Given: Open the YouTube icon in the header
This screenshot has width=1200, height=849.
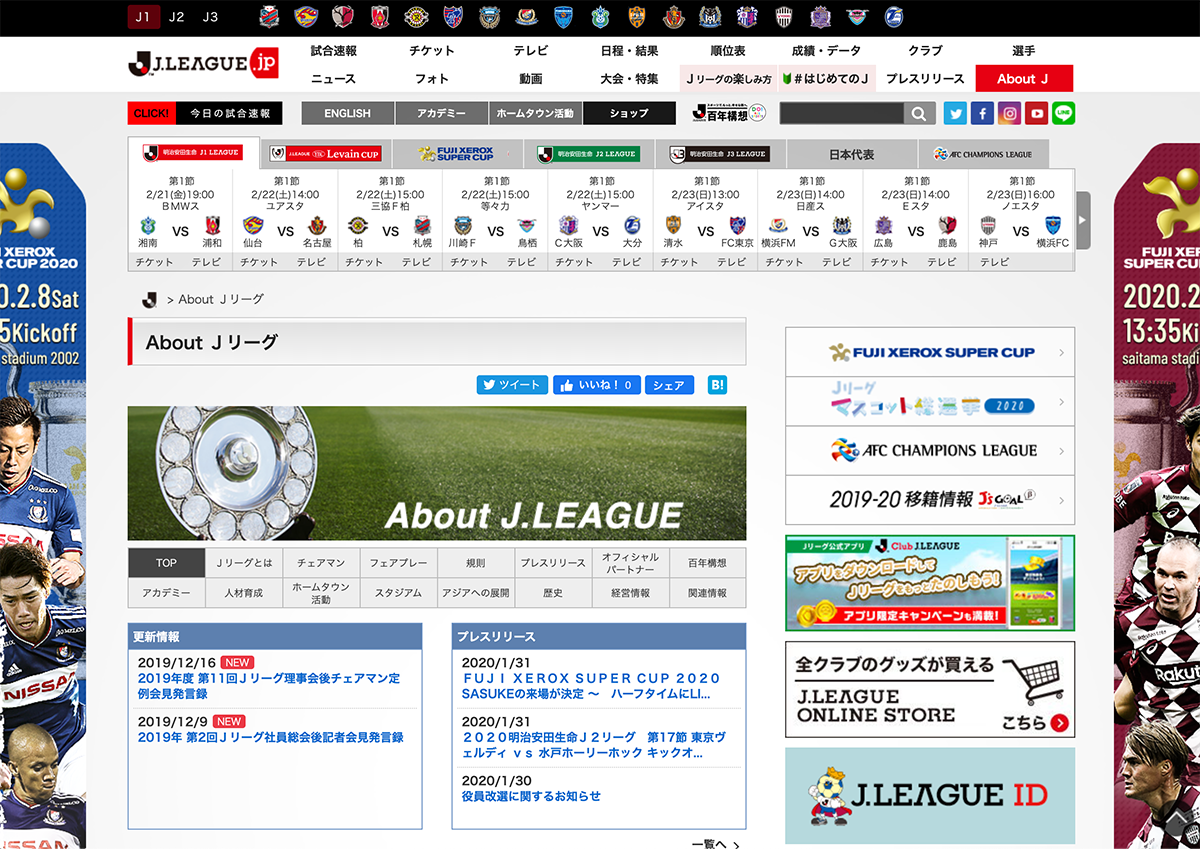Looking at the screenshot, I should click(1037, 113).
